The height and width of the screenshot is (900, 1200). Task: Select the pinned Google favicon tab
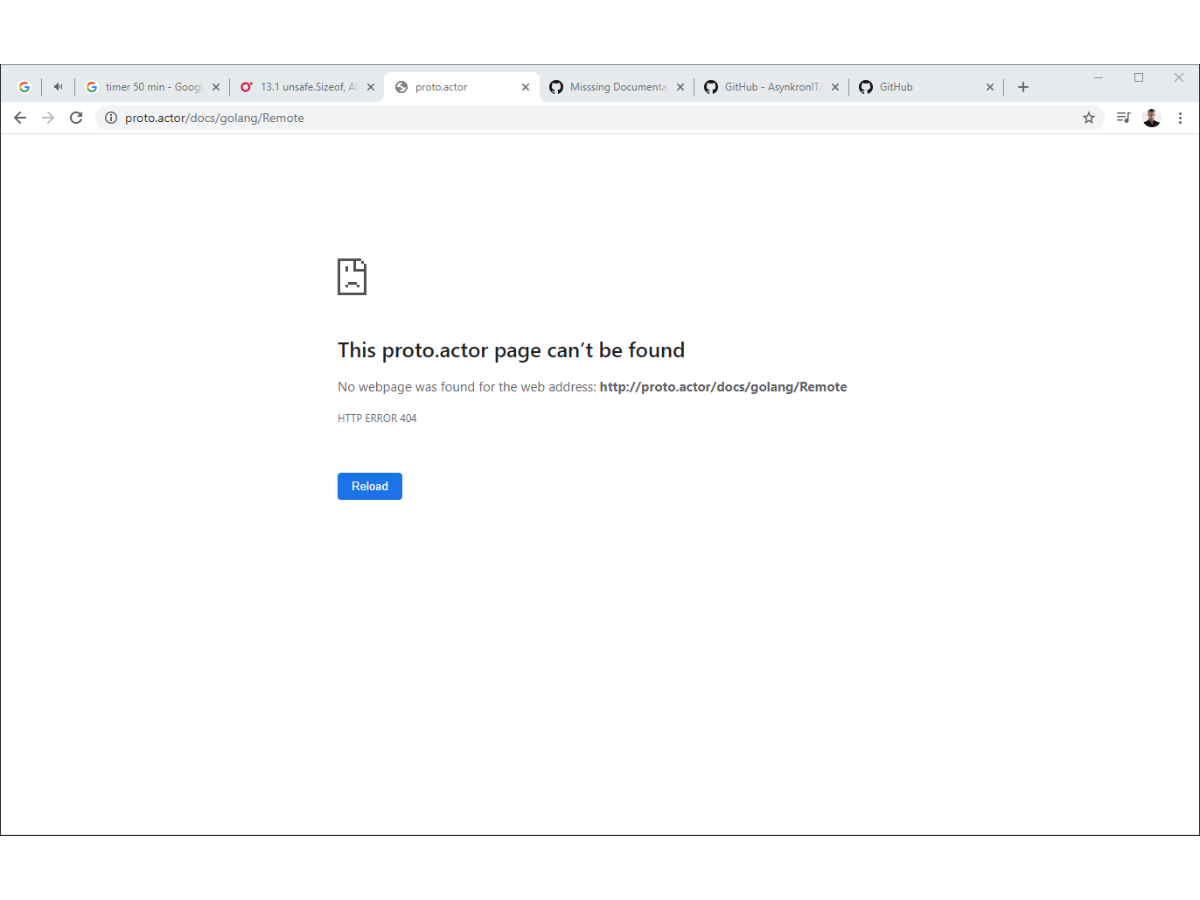[24, 87]
